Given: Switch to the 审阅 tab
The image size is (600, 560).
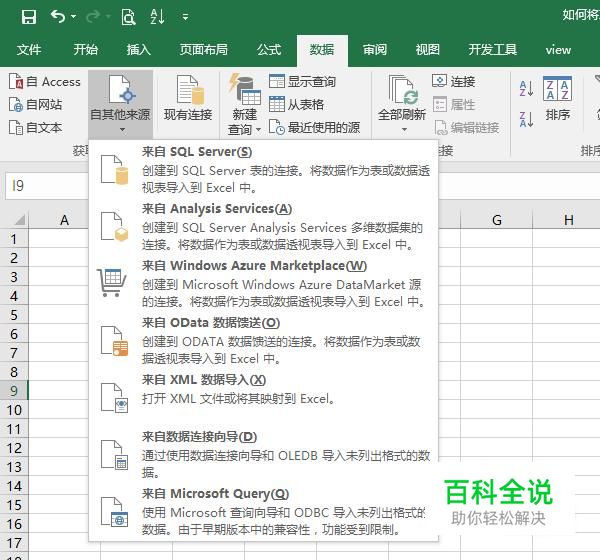Looking at the screenshot, I should pos(375,50).
